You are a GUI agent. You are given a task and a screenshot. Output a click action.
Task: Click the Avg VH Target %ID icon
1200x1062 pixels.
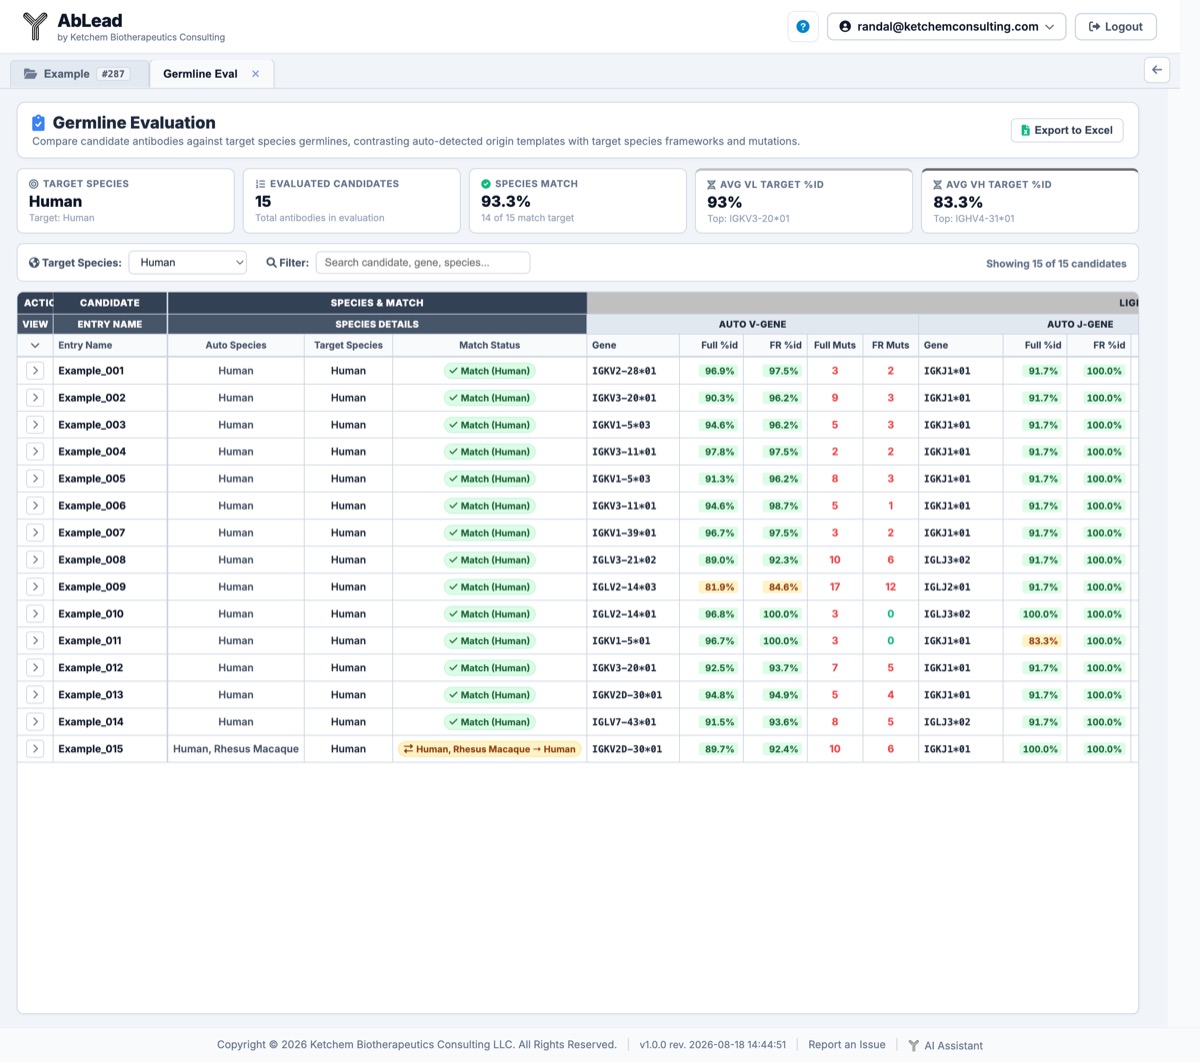[x=937, y=185]
